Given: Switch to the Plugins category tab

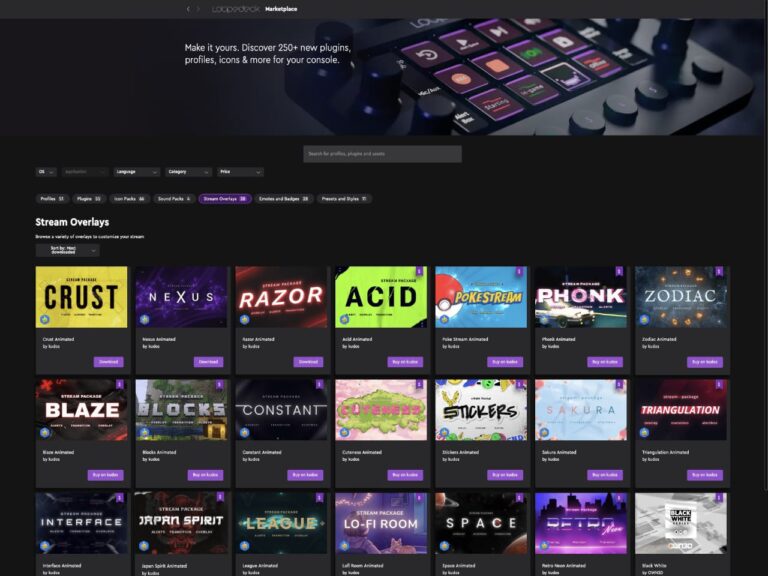Looking at the screenshot, I should click(88, 199).
